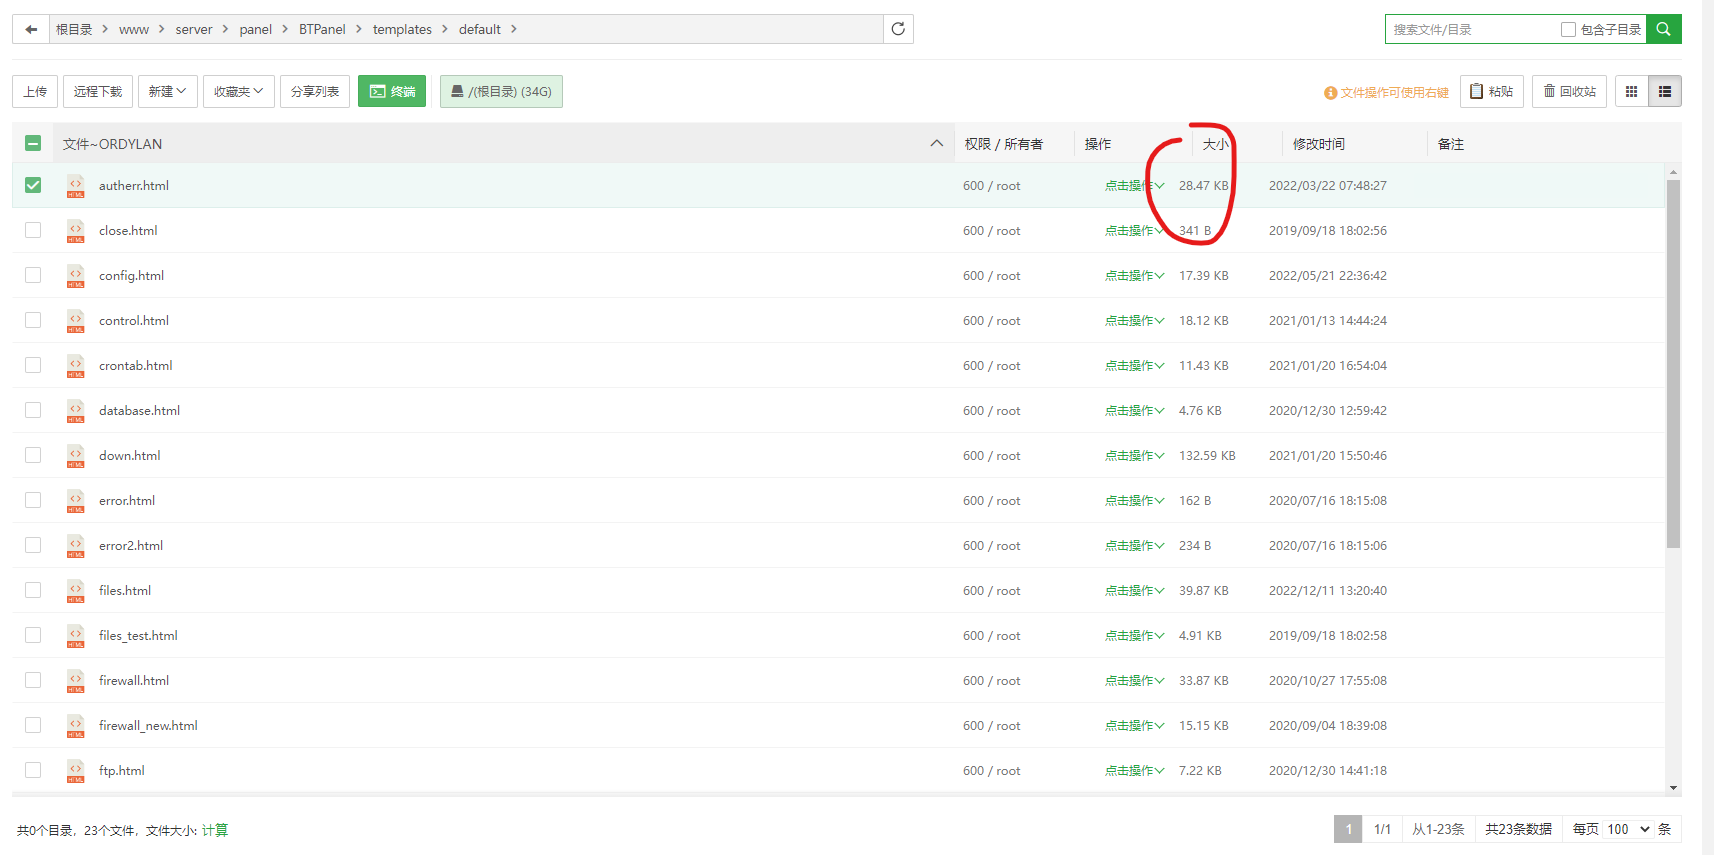
Task: Click the scrollbar up arrow
Action: coord(1673,172)
